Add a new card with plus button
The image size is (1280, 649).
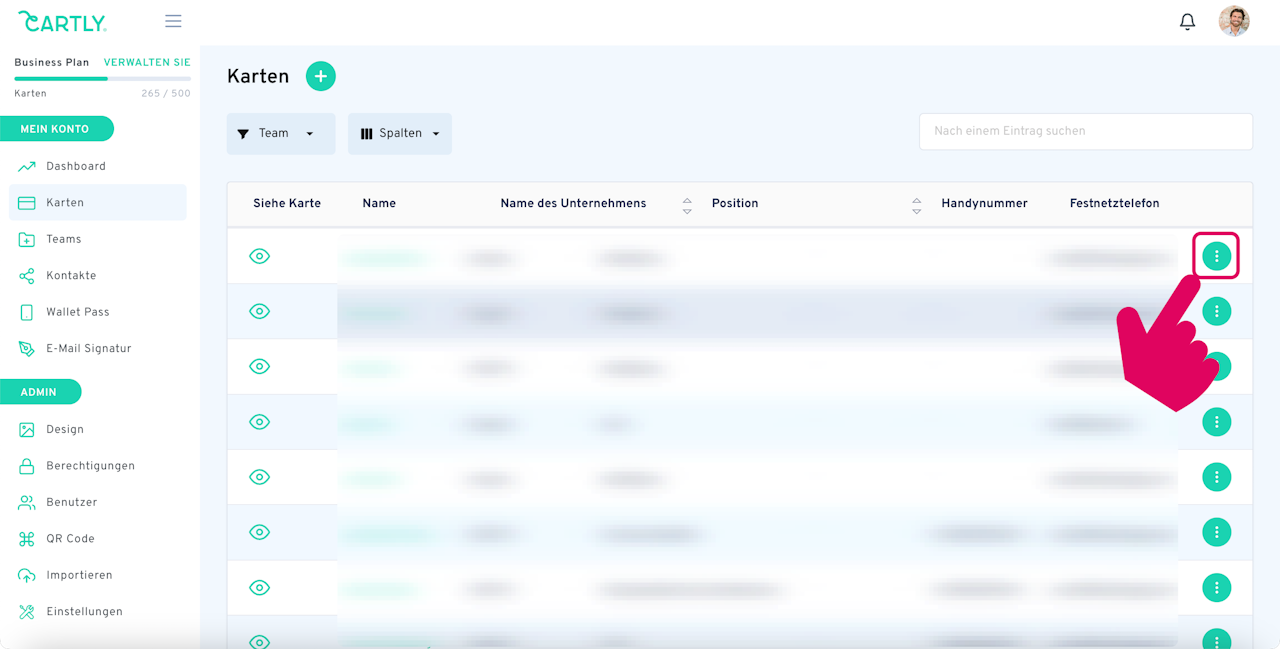click(321, 76)
